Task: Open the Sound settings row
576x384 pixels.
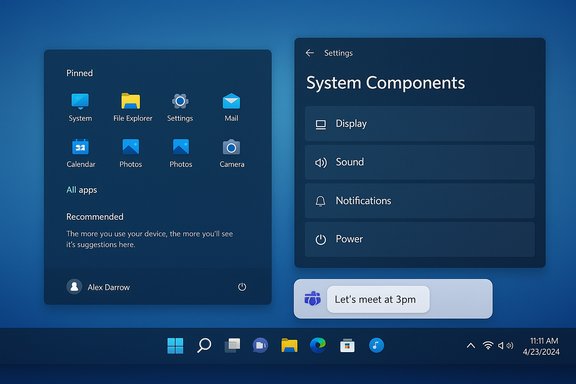Action: (420, 162)
